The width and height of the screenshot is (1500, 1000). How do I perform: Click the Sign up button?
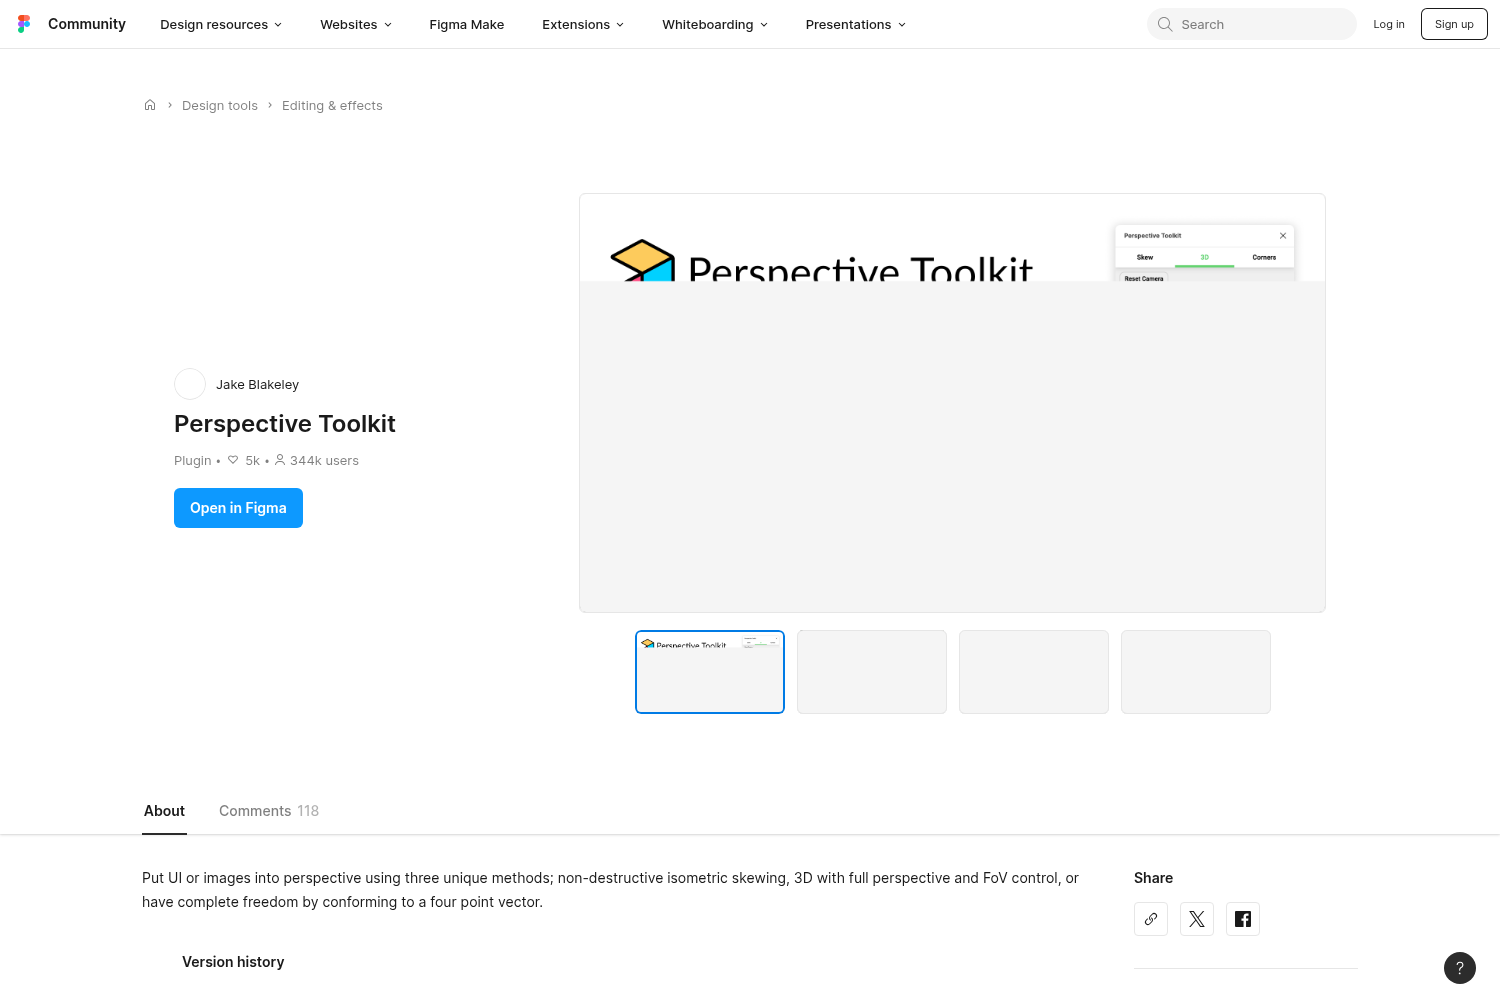point(1454,24)
